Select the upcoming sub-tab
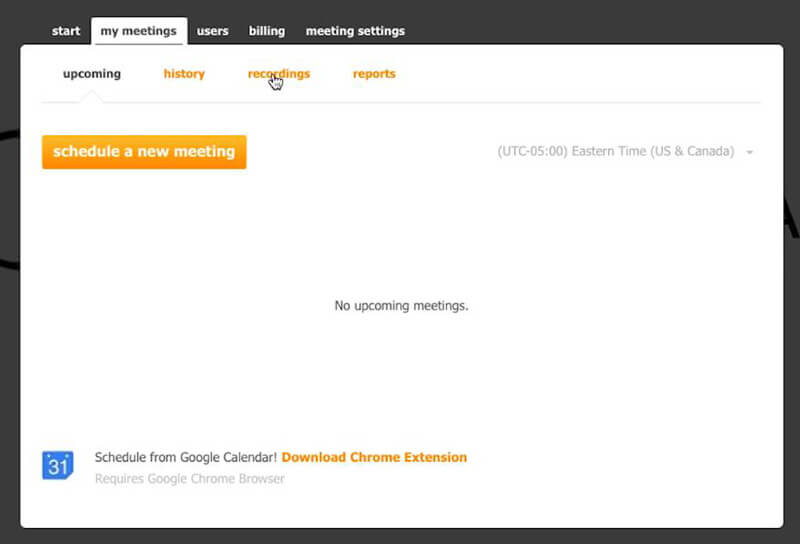This screenshot has height=544, width=800. click(x=91, y=74)
